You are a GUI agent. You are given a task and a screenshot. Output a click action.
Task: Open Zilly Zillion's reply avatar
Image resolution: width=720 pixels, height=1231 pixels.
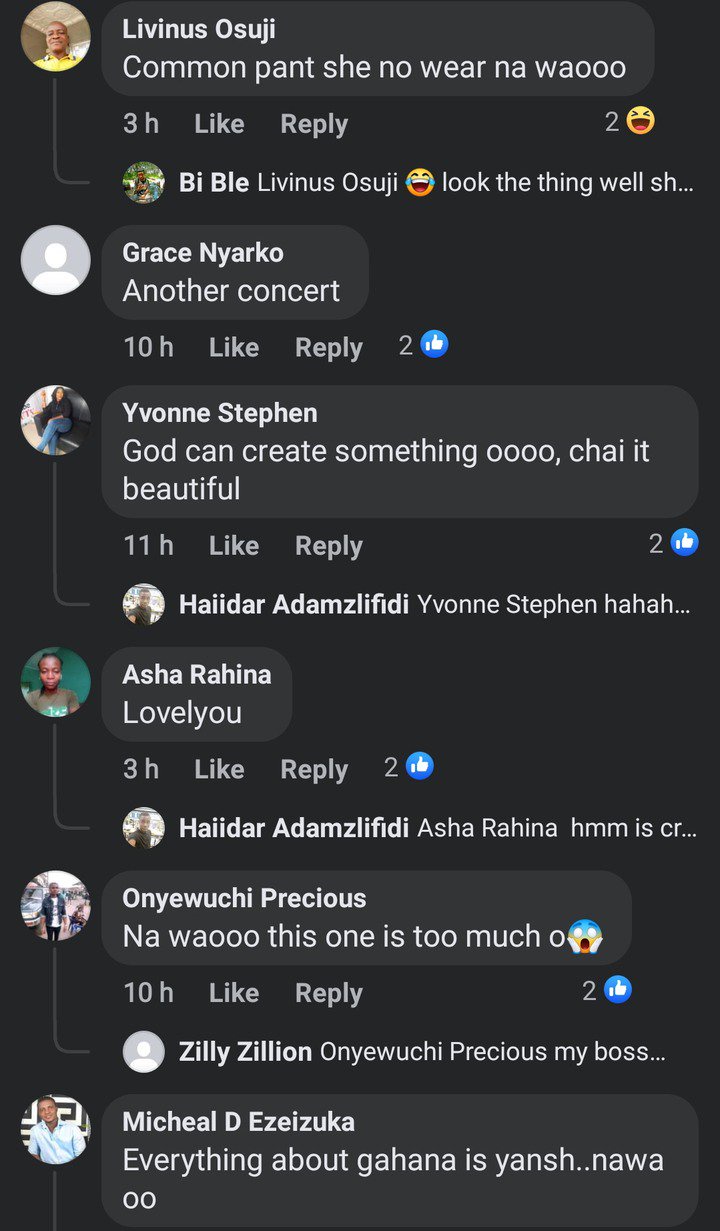tap(144, 1051)
